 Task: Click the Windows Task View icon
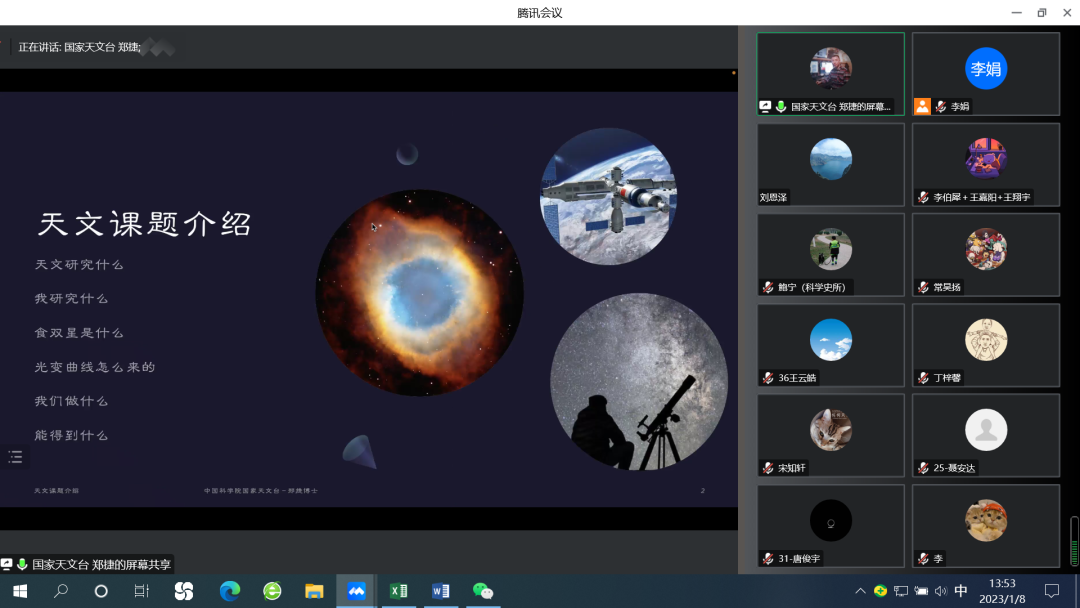[142, 591]
